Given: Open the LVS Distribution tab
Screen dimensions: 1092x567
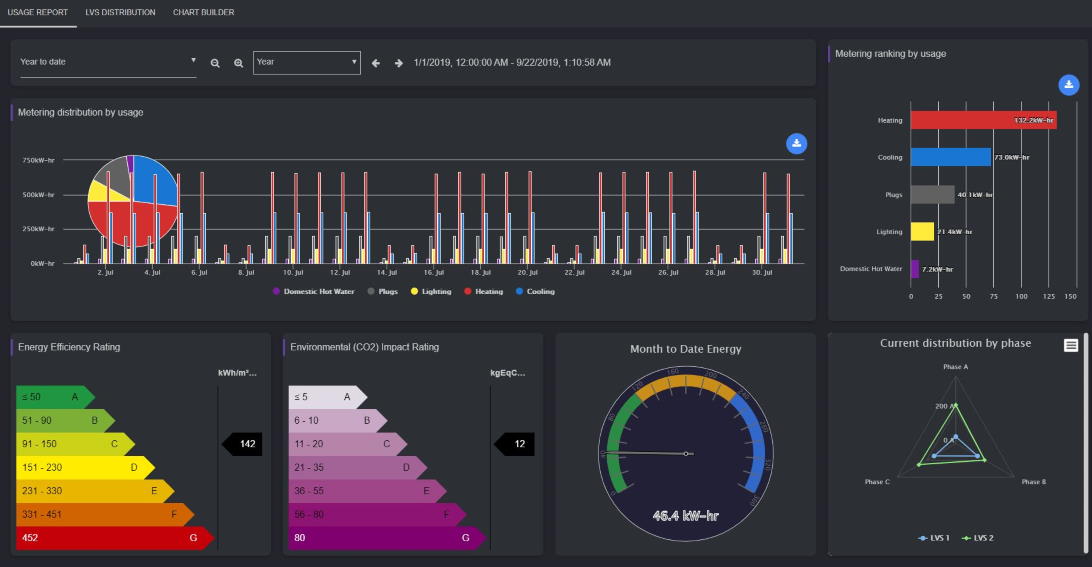Looking at the screenshot, I should tap(120, 13).
